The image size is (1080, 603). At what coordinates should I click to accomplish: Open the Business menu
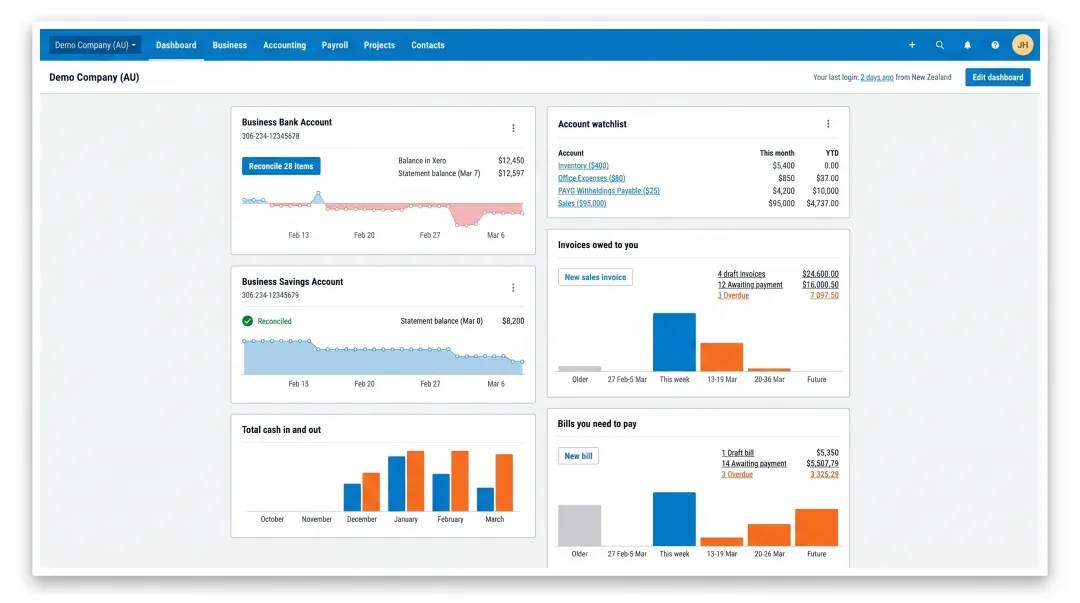[229, 45]
